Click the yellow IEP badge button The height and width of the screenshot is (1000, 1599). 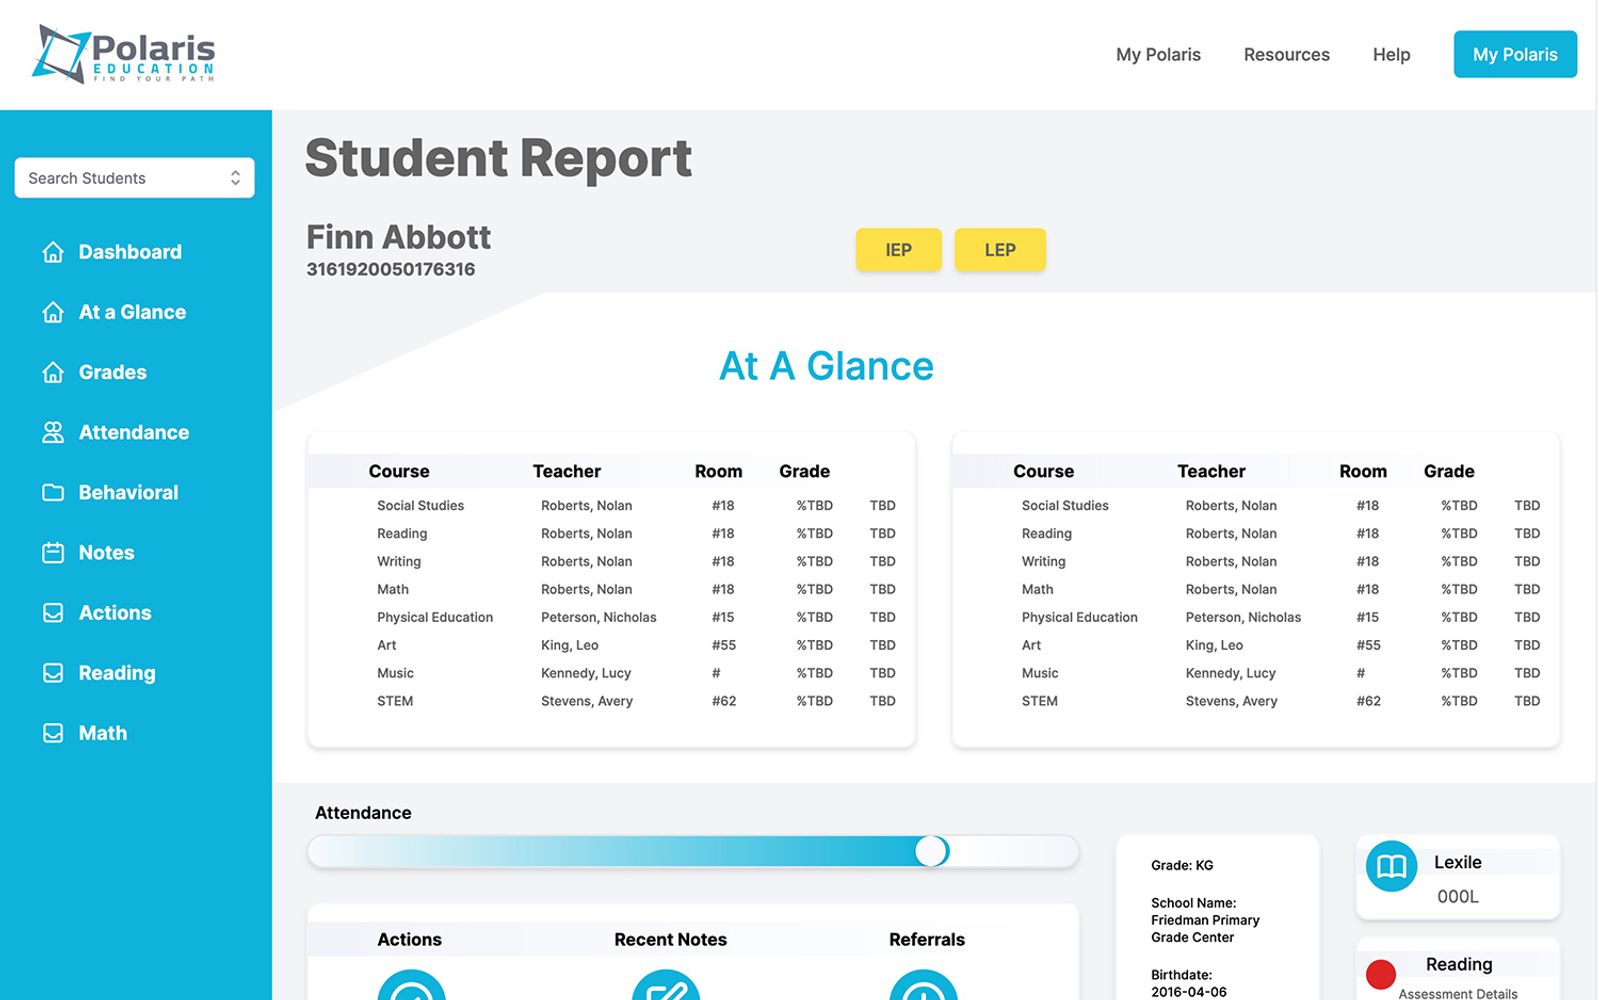(x=898, y=250)
